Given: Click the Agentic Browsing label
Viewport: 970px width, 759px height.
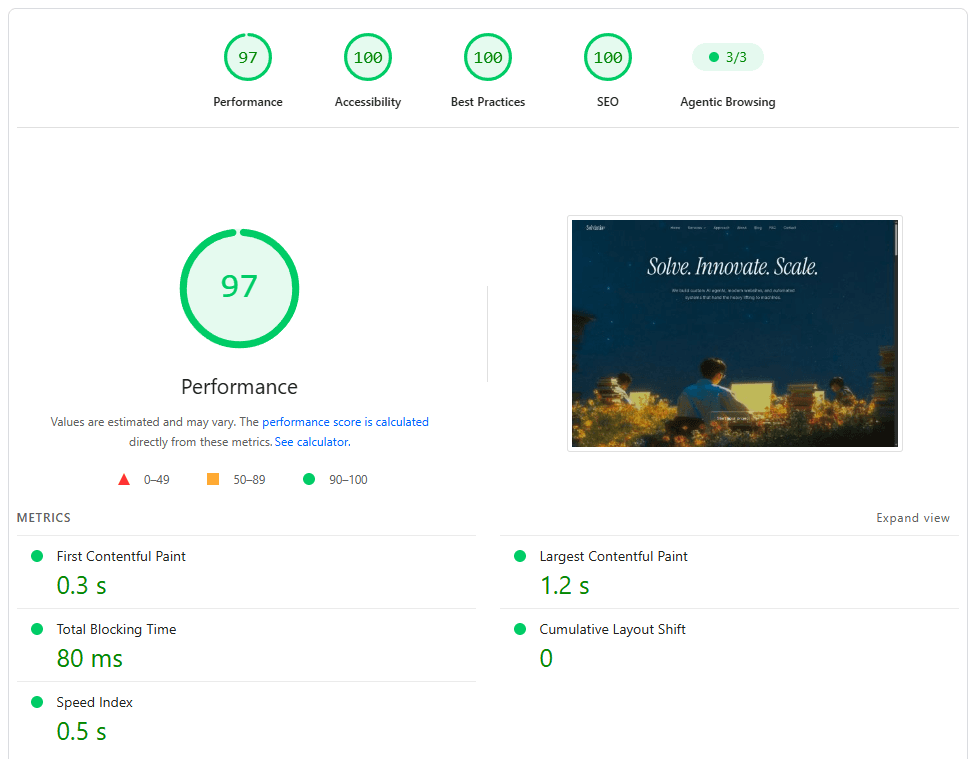Looking at the screenshot, I should tap(728, 101).
